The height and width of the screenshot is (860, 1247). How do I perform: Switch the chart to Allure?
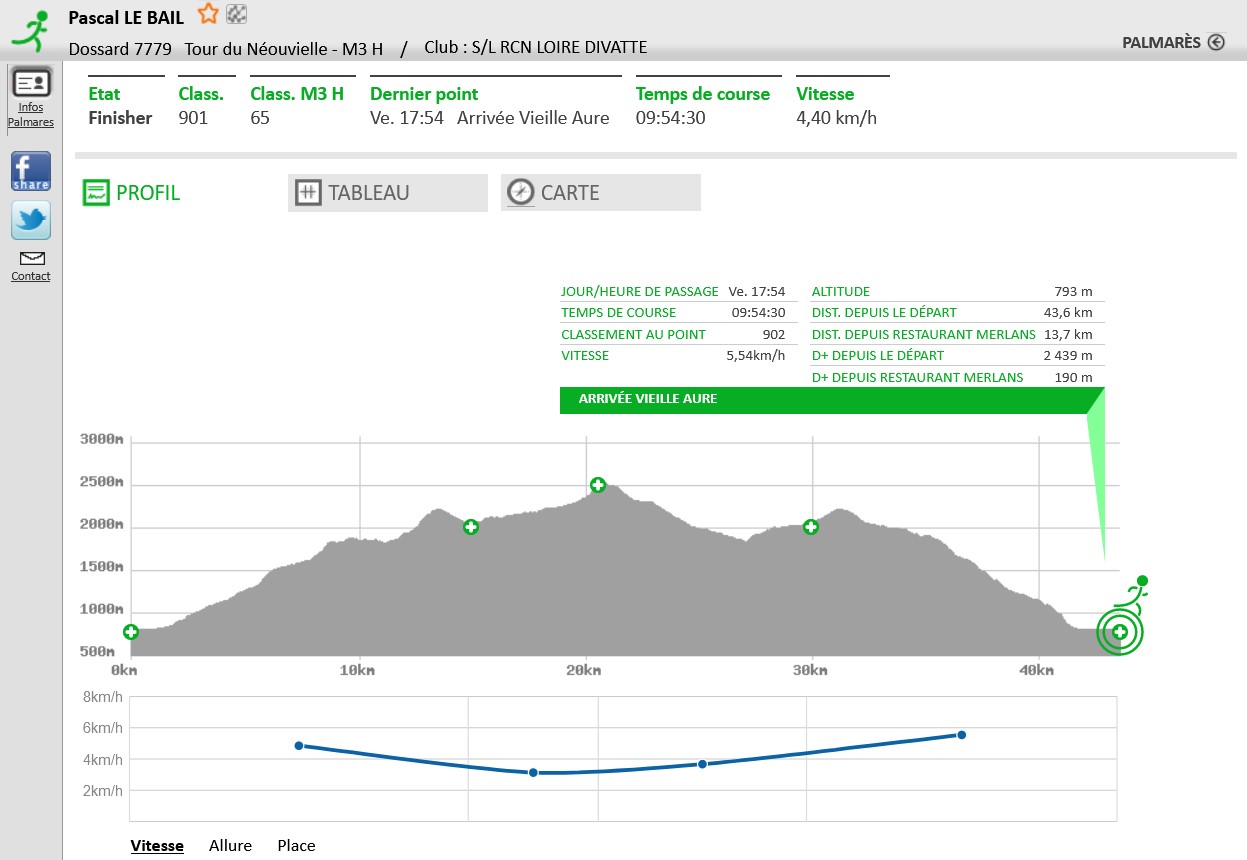point(230,846)
